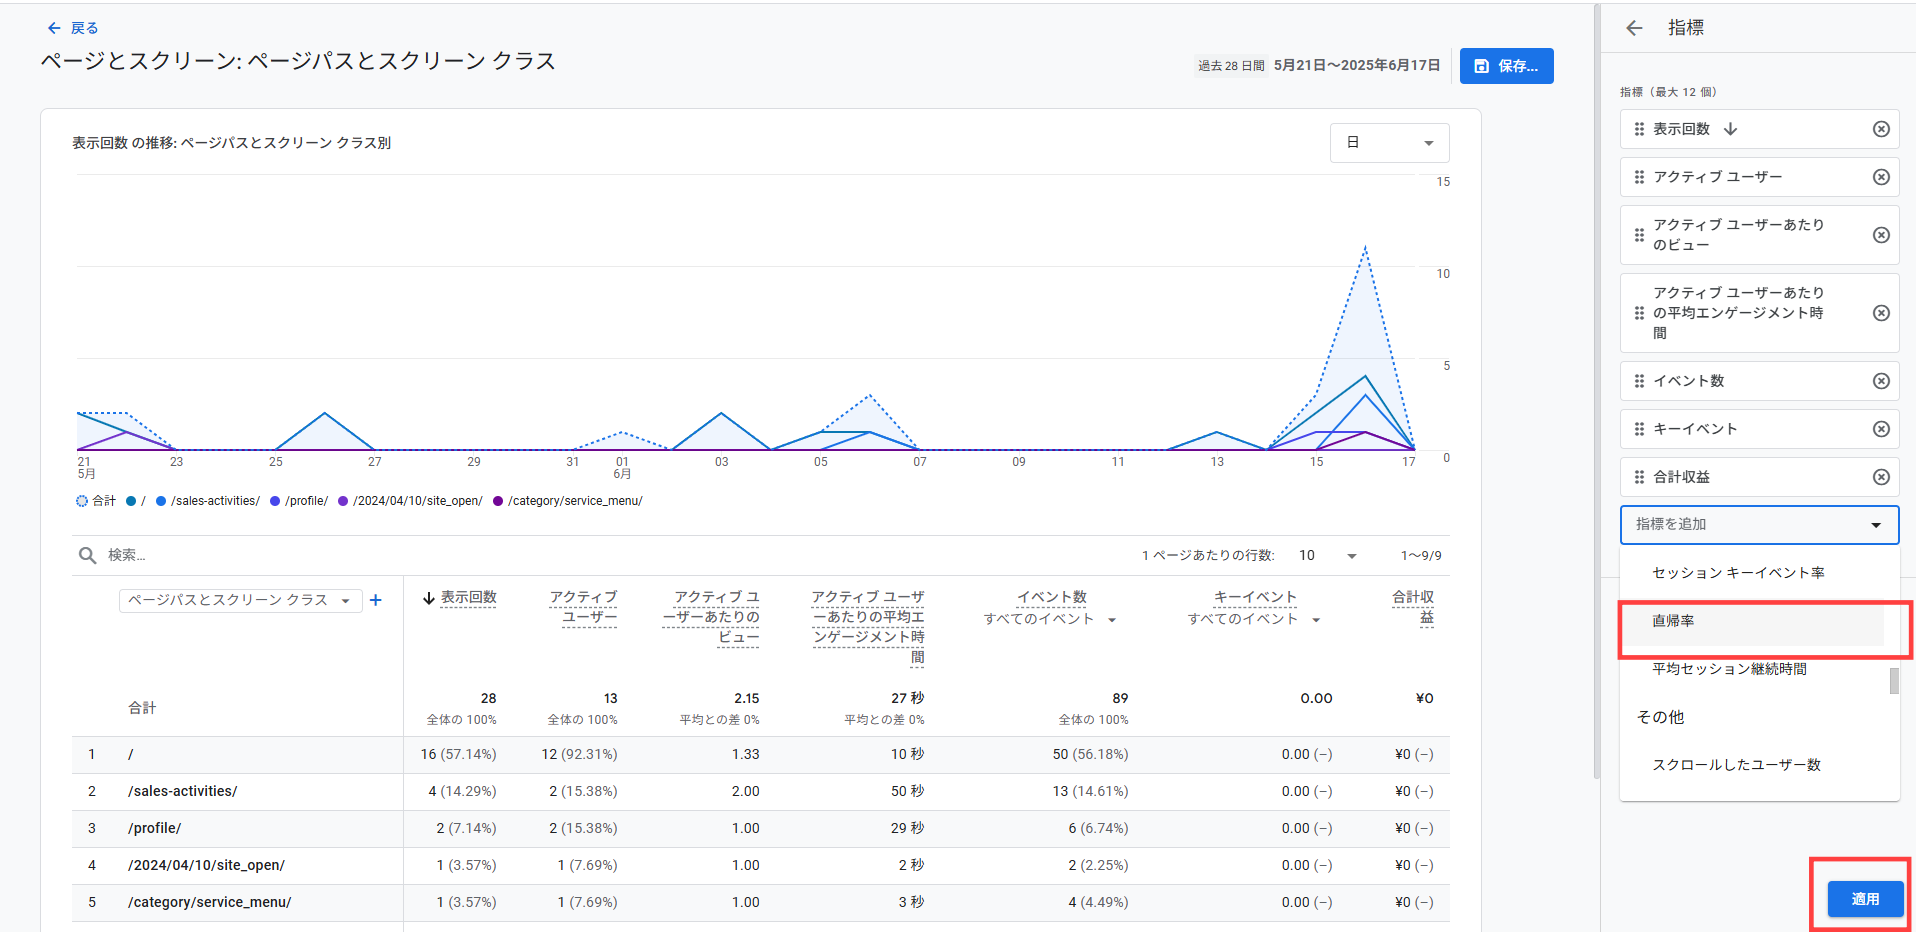
Task: Toggle /profile/ series in legend
Action: coord(299,501)
